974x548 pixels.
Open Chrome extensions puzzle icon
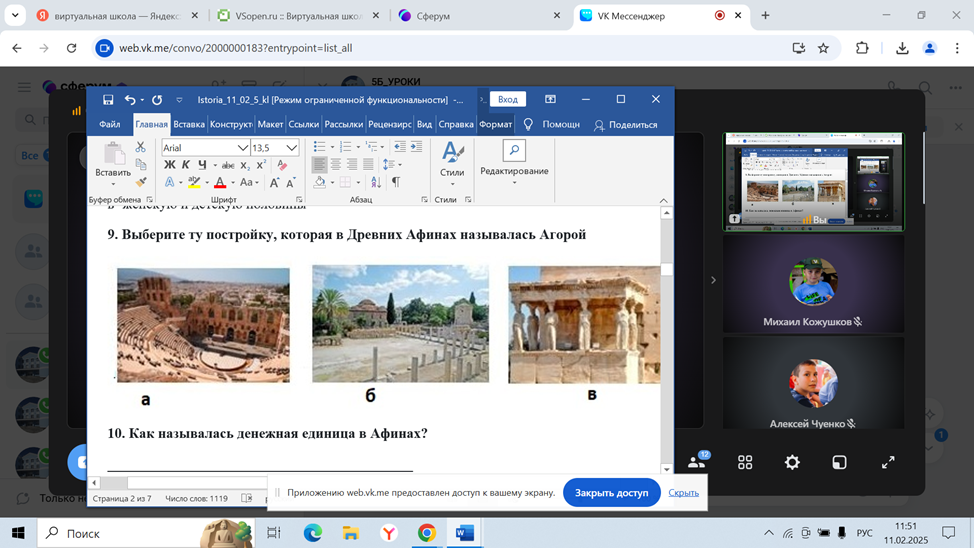862,48
